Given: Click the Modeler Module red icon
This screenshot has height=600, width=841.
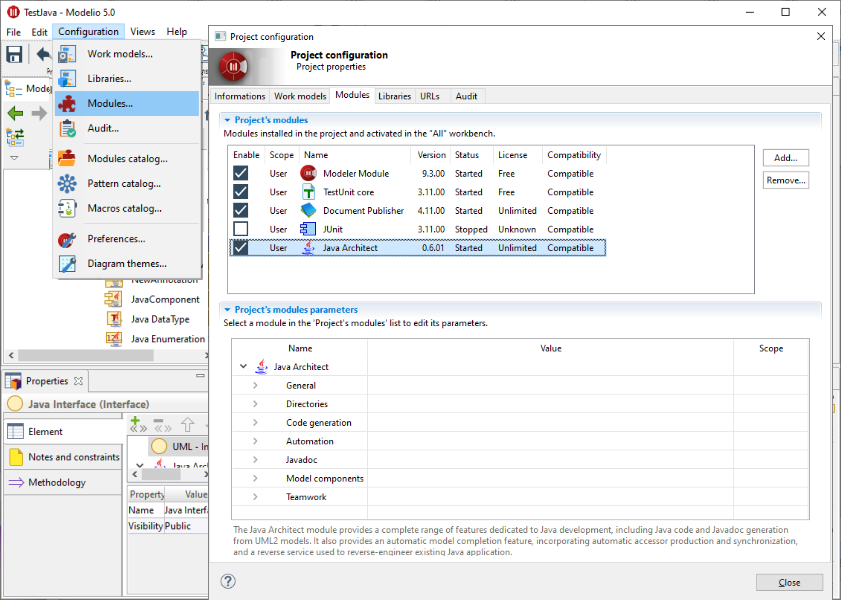Looking at the screenshot, I should (308, 173).
